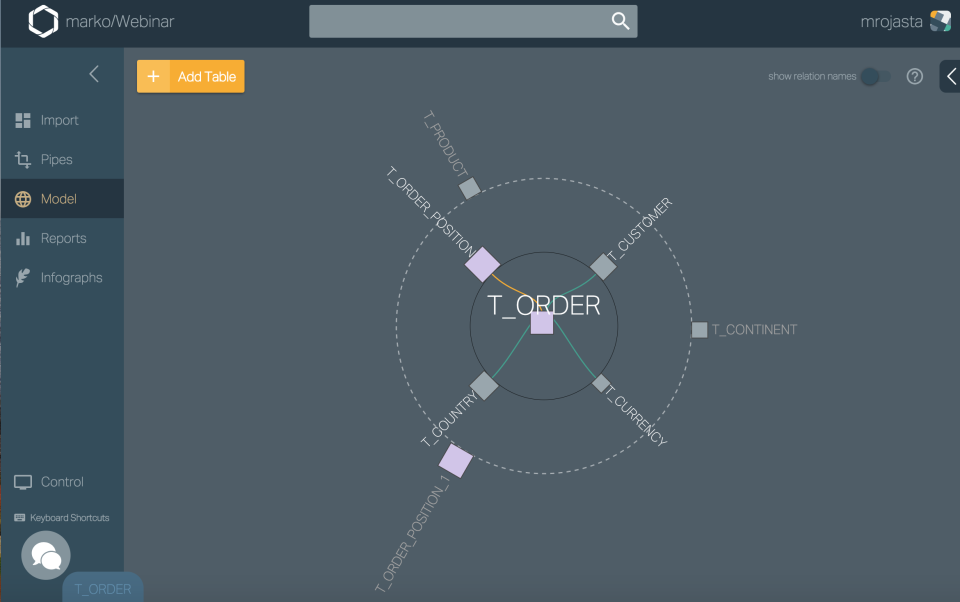Image resolution: width=960 pixels, height=602 pixels.
Task: Expand the right side panel chevron
Action: point(951,76)
